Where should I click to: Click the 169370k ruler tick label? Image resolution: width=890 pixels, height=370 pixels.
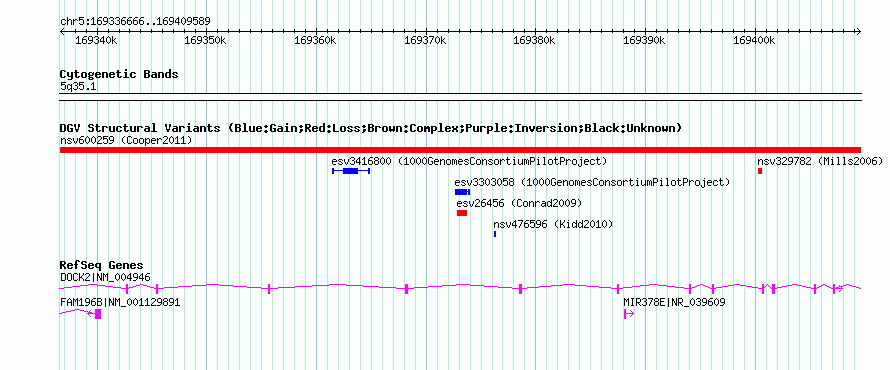coord(425,41)
